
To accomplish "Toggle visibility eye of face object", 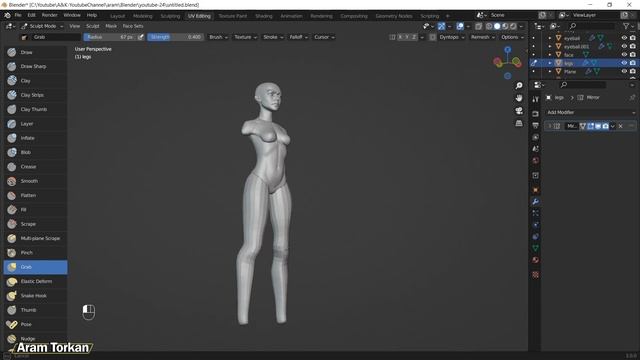I will click(624, 54).
